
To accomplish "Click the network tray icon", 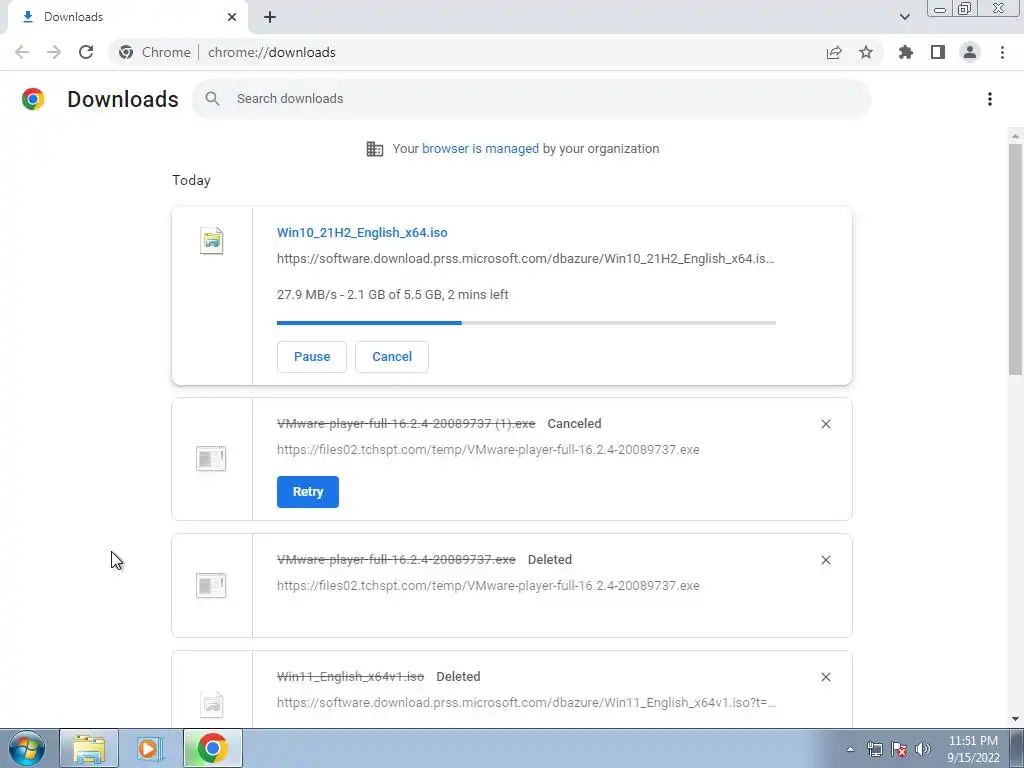I will (874, 749).
